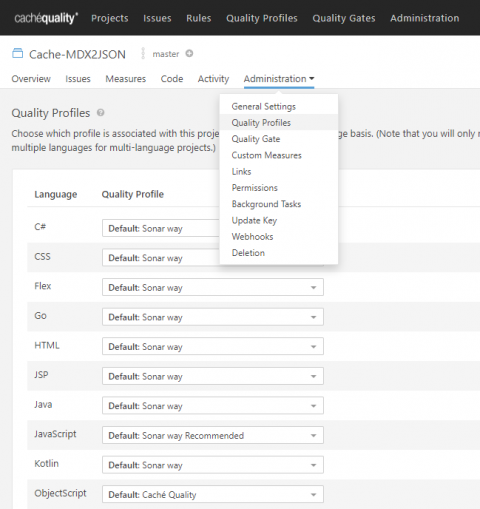Expand the Java quality profile dropdown
The height and width of the screenshot is (509, 480).
(x=213, y=406)
